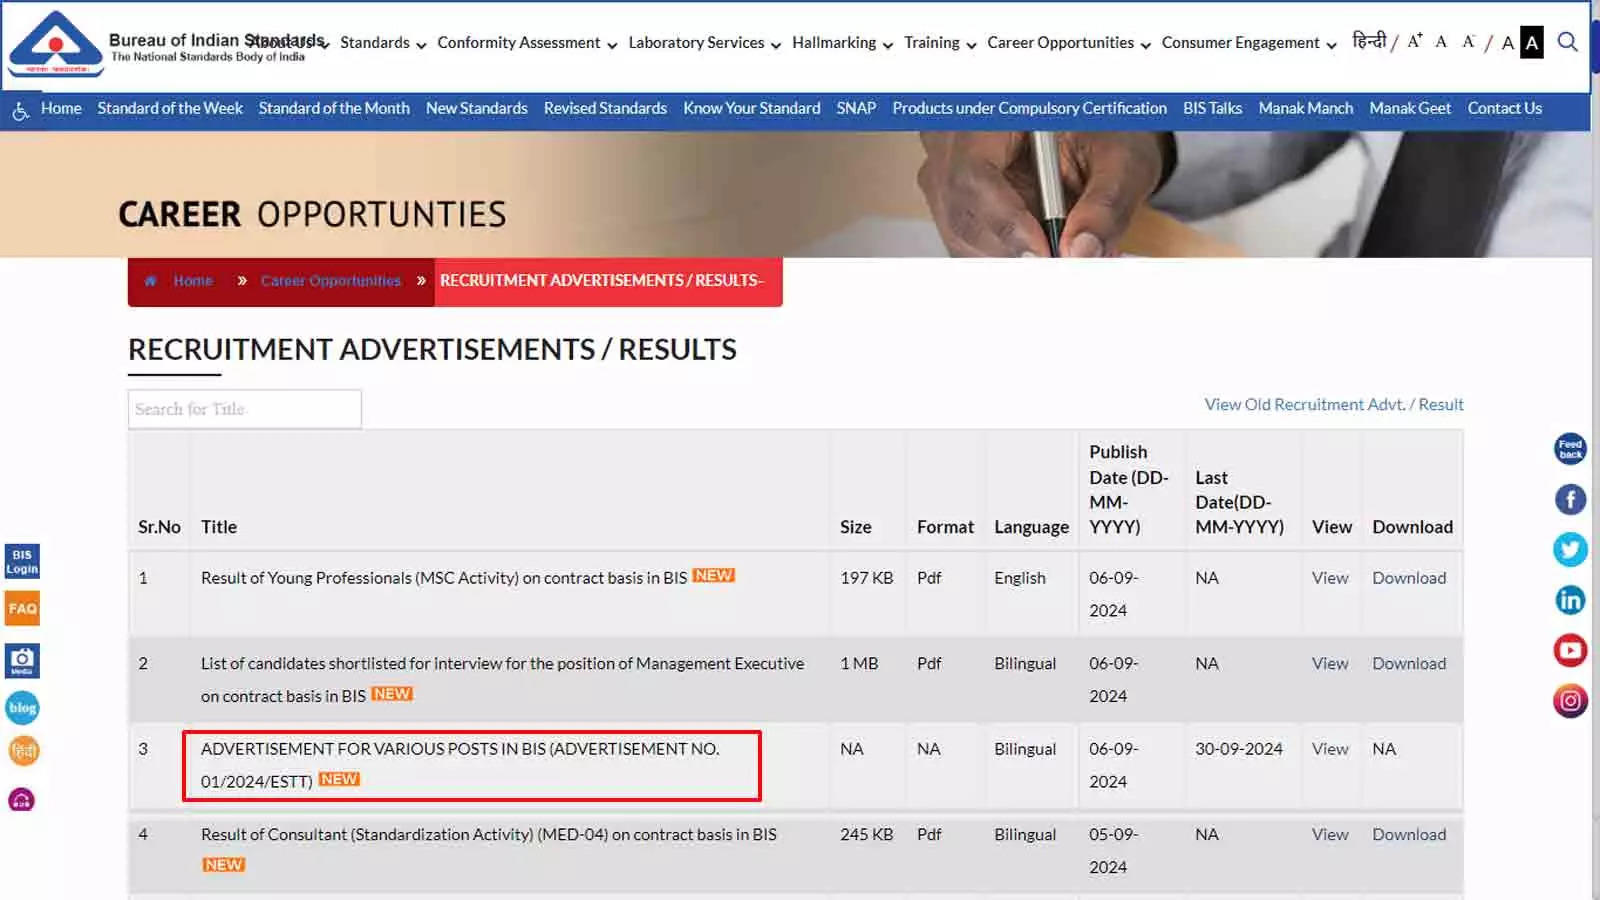Click View Old Recruitment Advt. / Result link
Image resolution: width=1600 pixels, height=900 pixels.
1333,404
